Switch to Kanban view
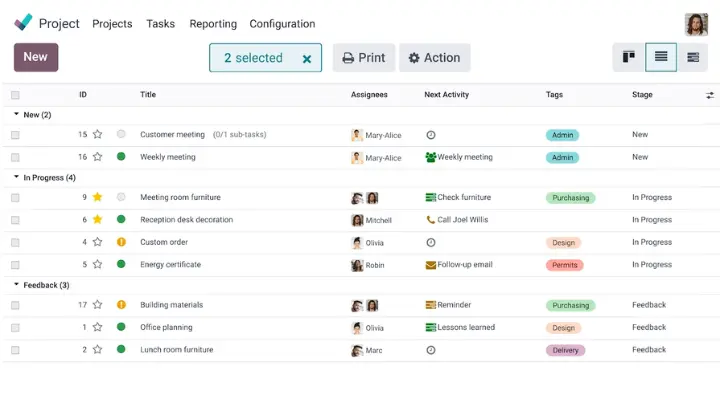The height and width of the screenshot is (403, 720). [629, 57]
